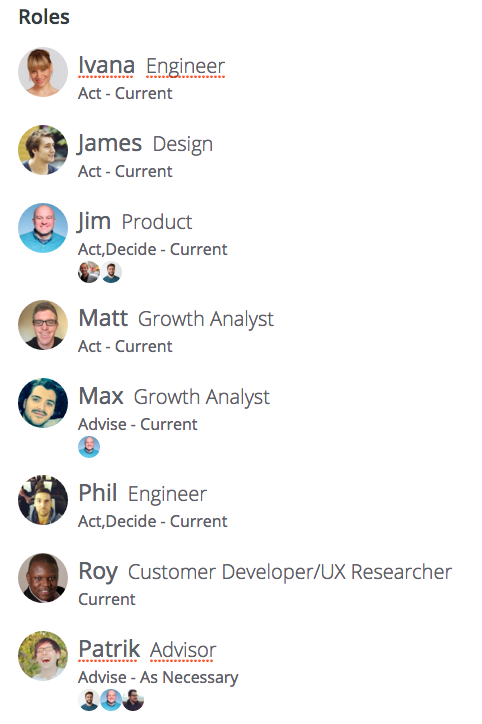Click Patrik's Advisor role label

click(183, 650)
